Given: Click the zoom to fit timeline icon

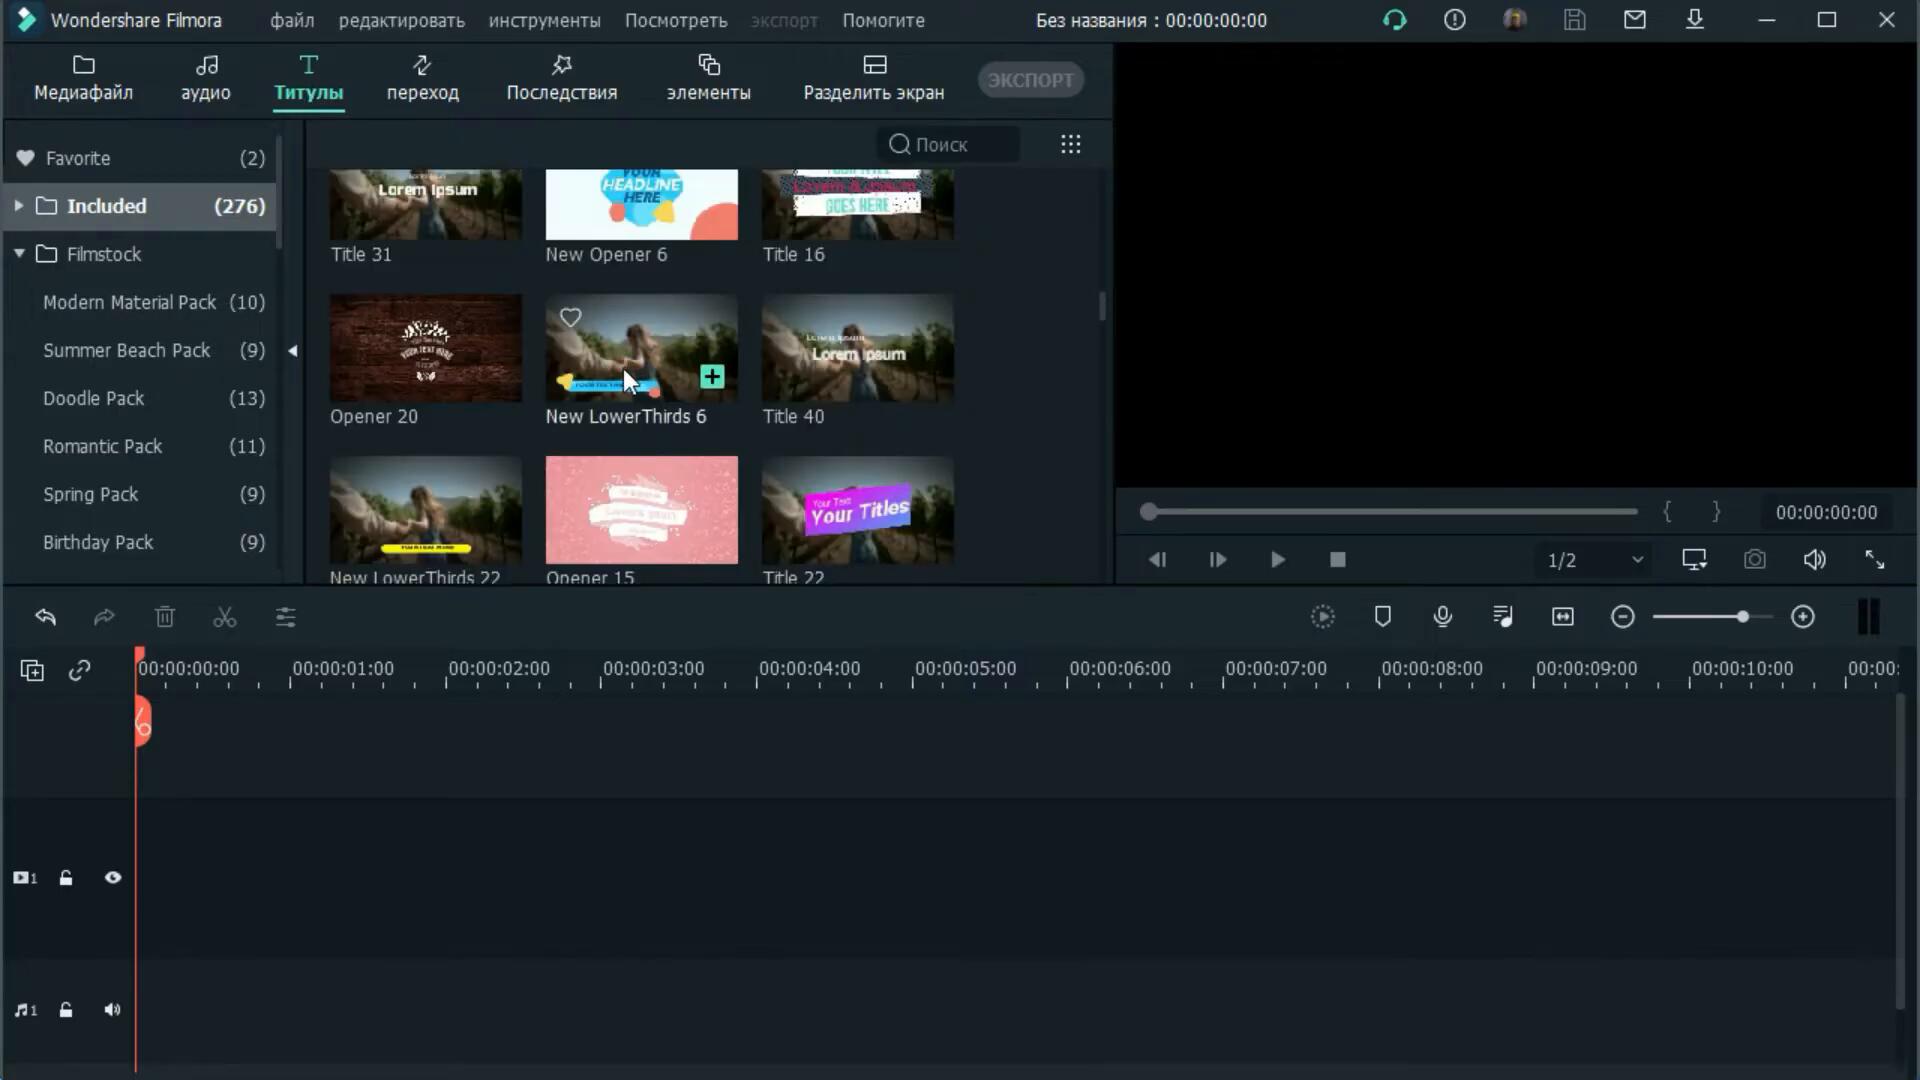Looking at the screenshot, I should 1562,617.
